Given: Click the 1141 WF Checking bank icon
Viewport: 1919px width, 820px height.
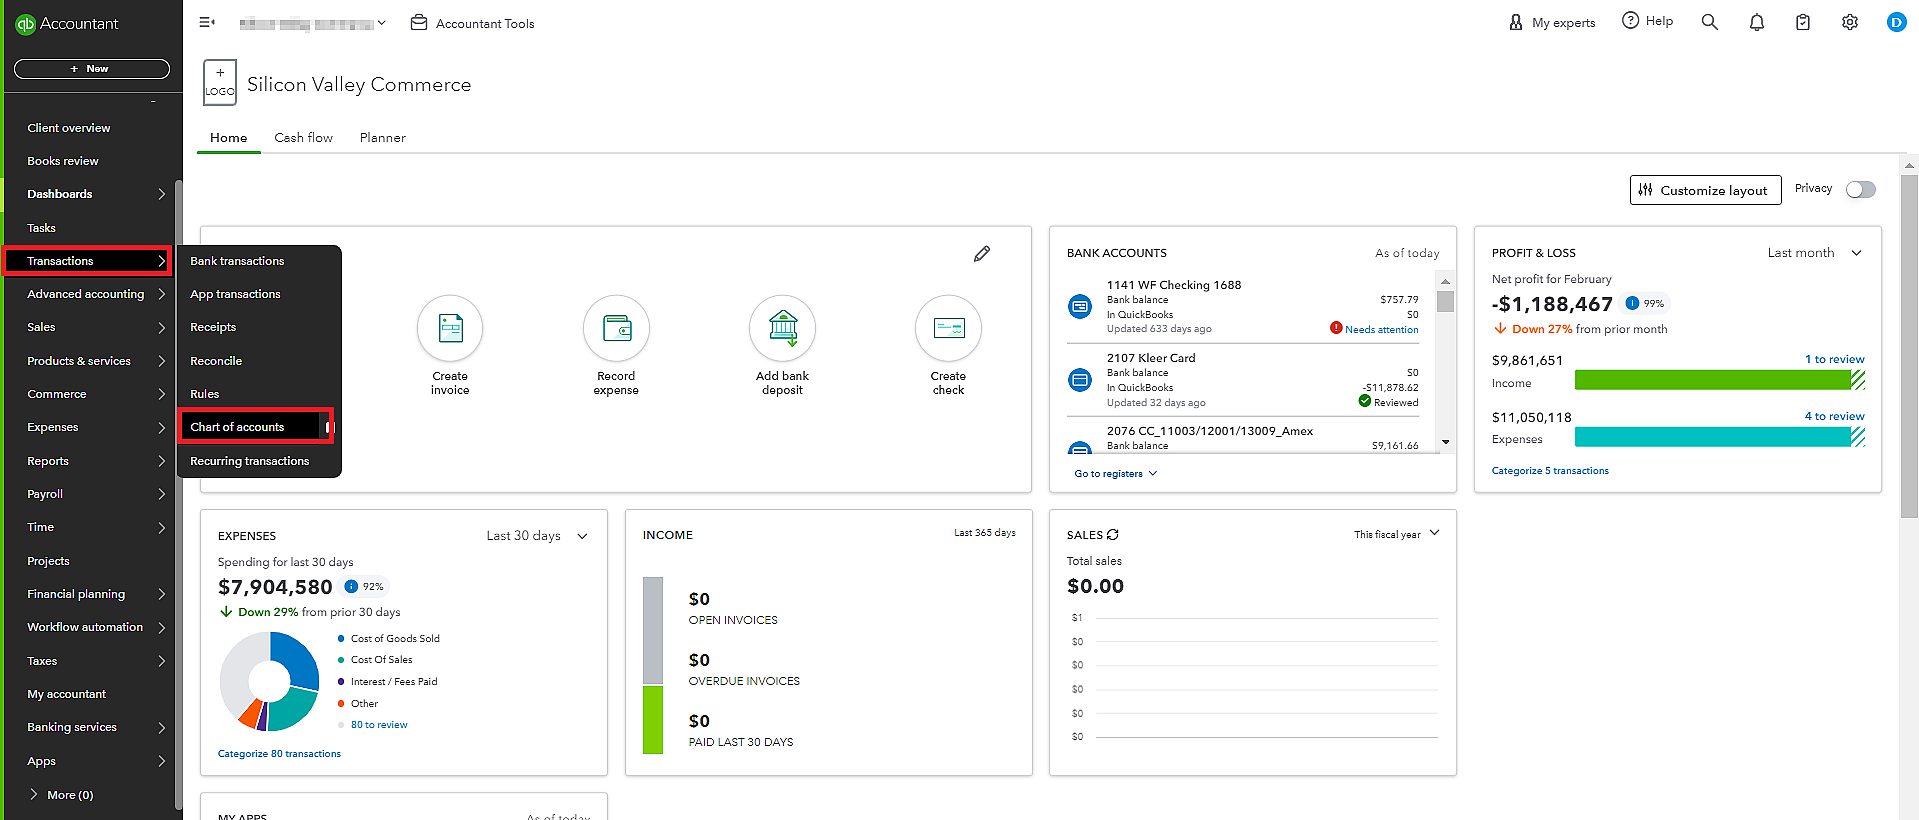Looking at the screenshot, I should pos(1080,307).
